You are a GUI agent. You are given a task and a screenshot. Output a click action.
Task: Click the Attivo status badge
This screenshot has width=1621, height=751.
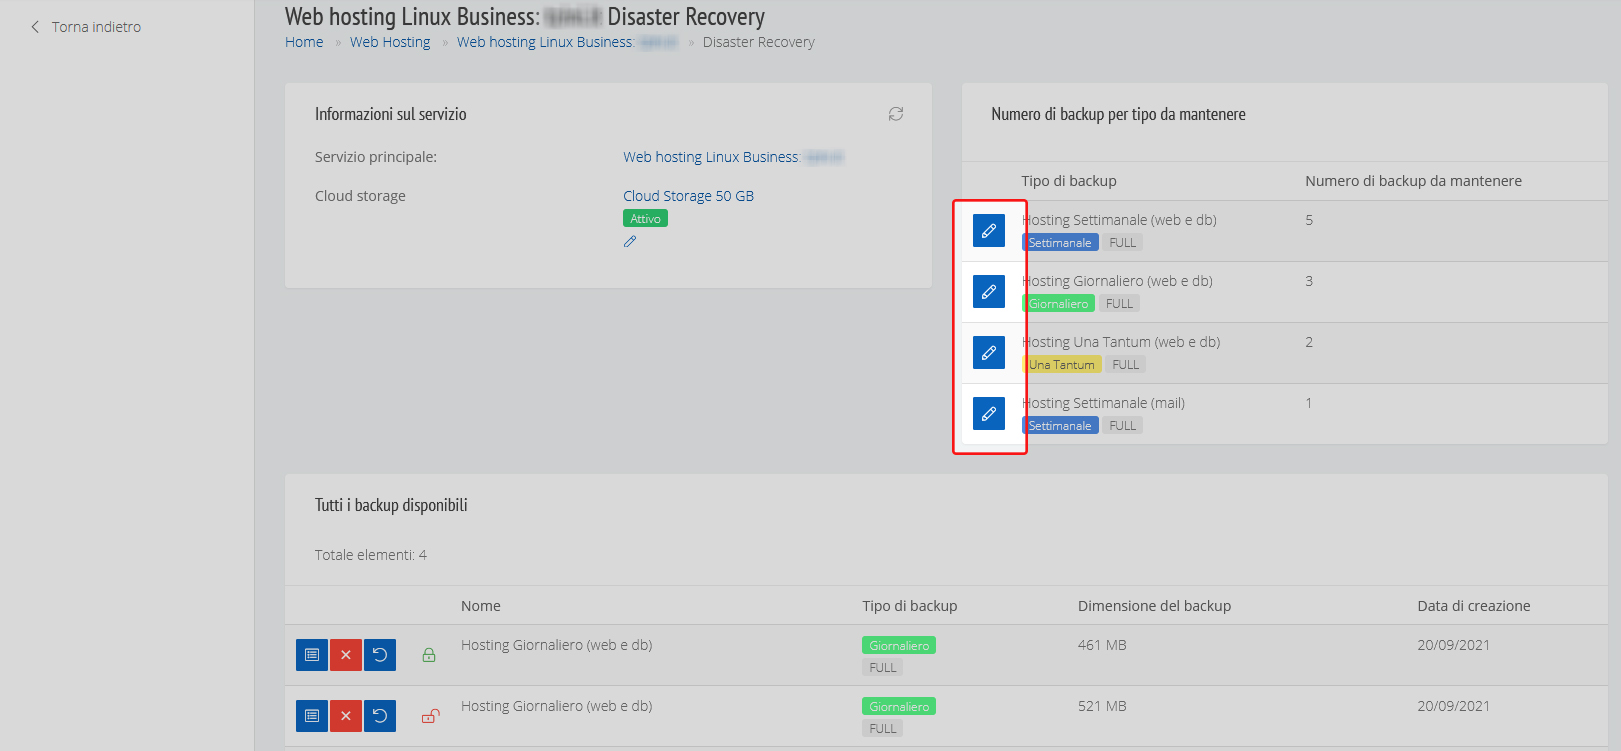pyautogui.click(x=645, y=219)
